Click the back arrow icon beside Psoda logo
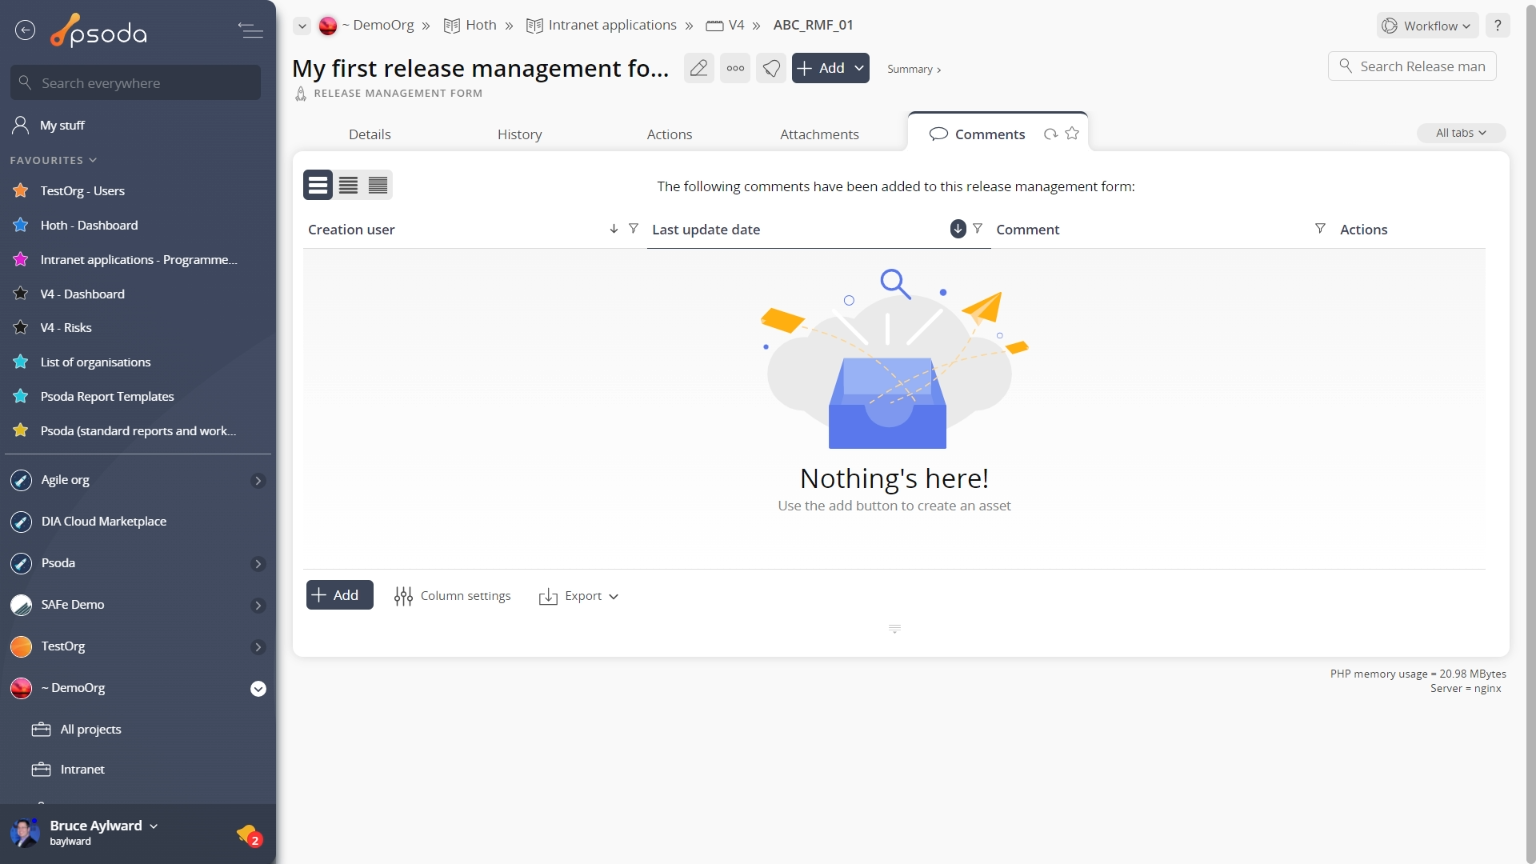This screenshot has height=864, width=1536. pyautogui.click(x=25, y=31)
